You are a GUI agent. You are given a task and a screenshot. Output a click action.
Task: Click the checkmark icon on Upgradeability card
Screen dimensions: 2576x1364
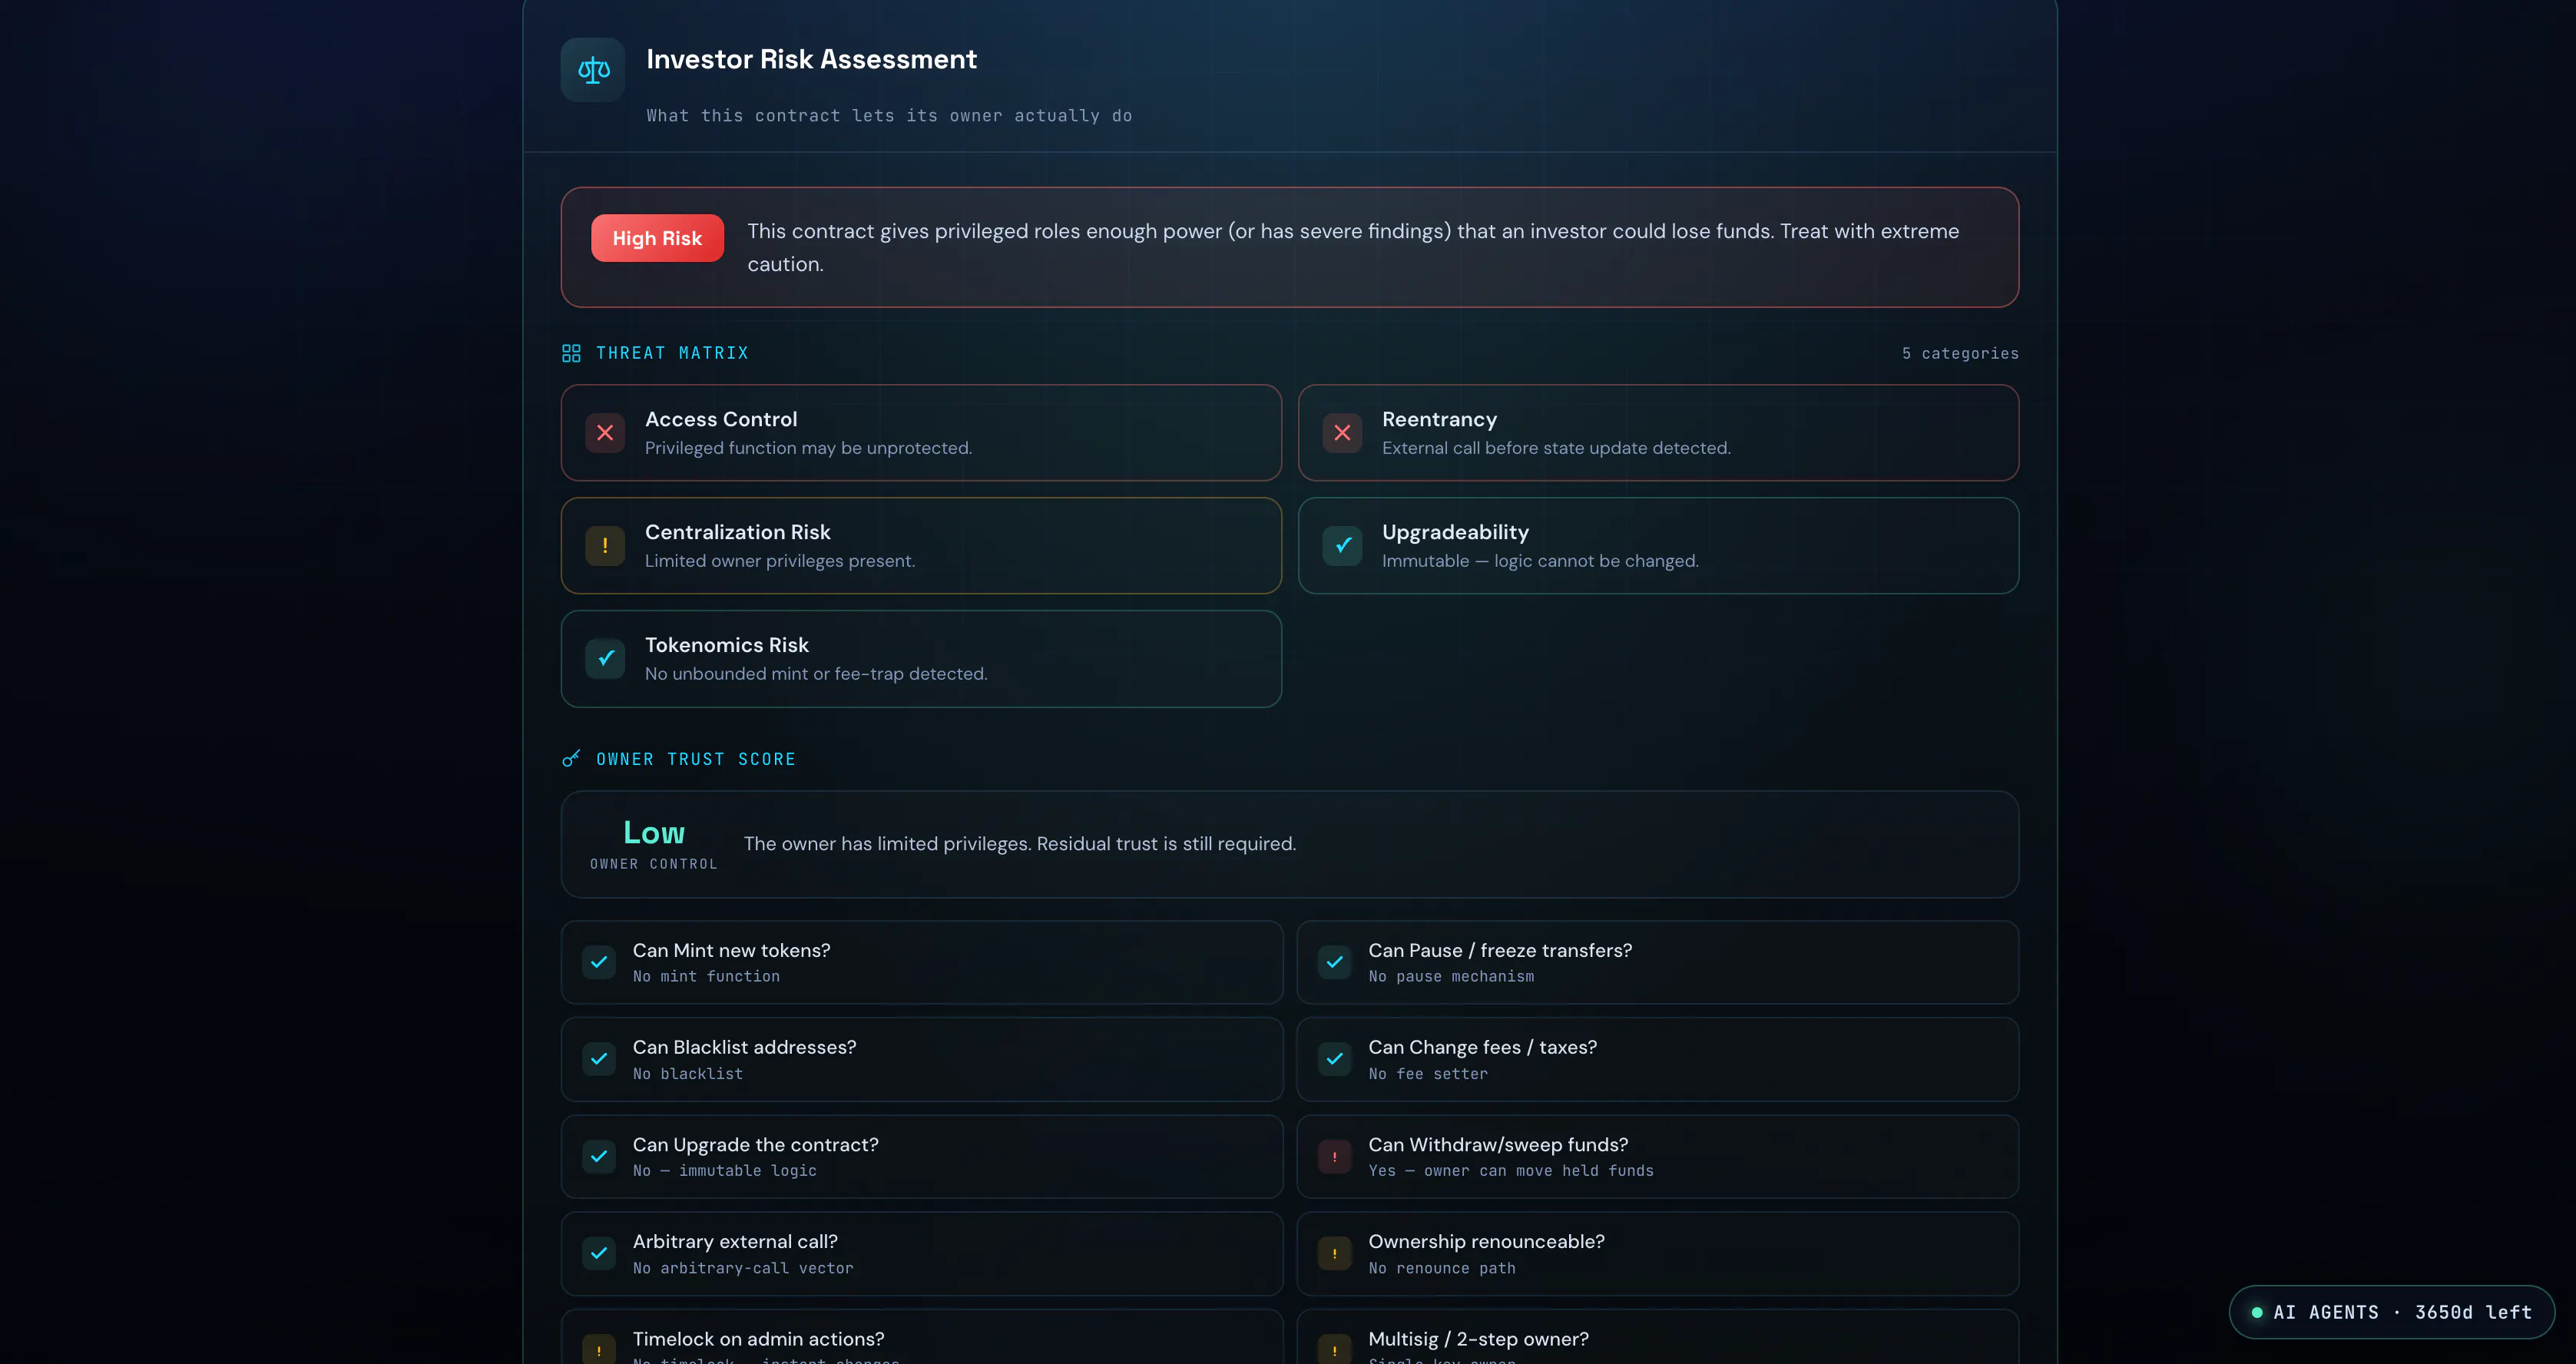(x=1342, y=546)
